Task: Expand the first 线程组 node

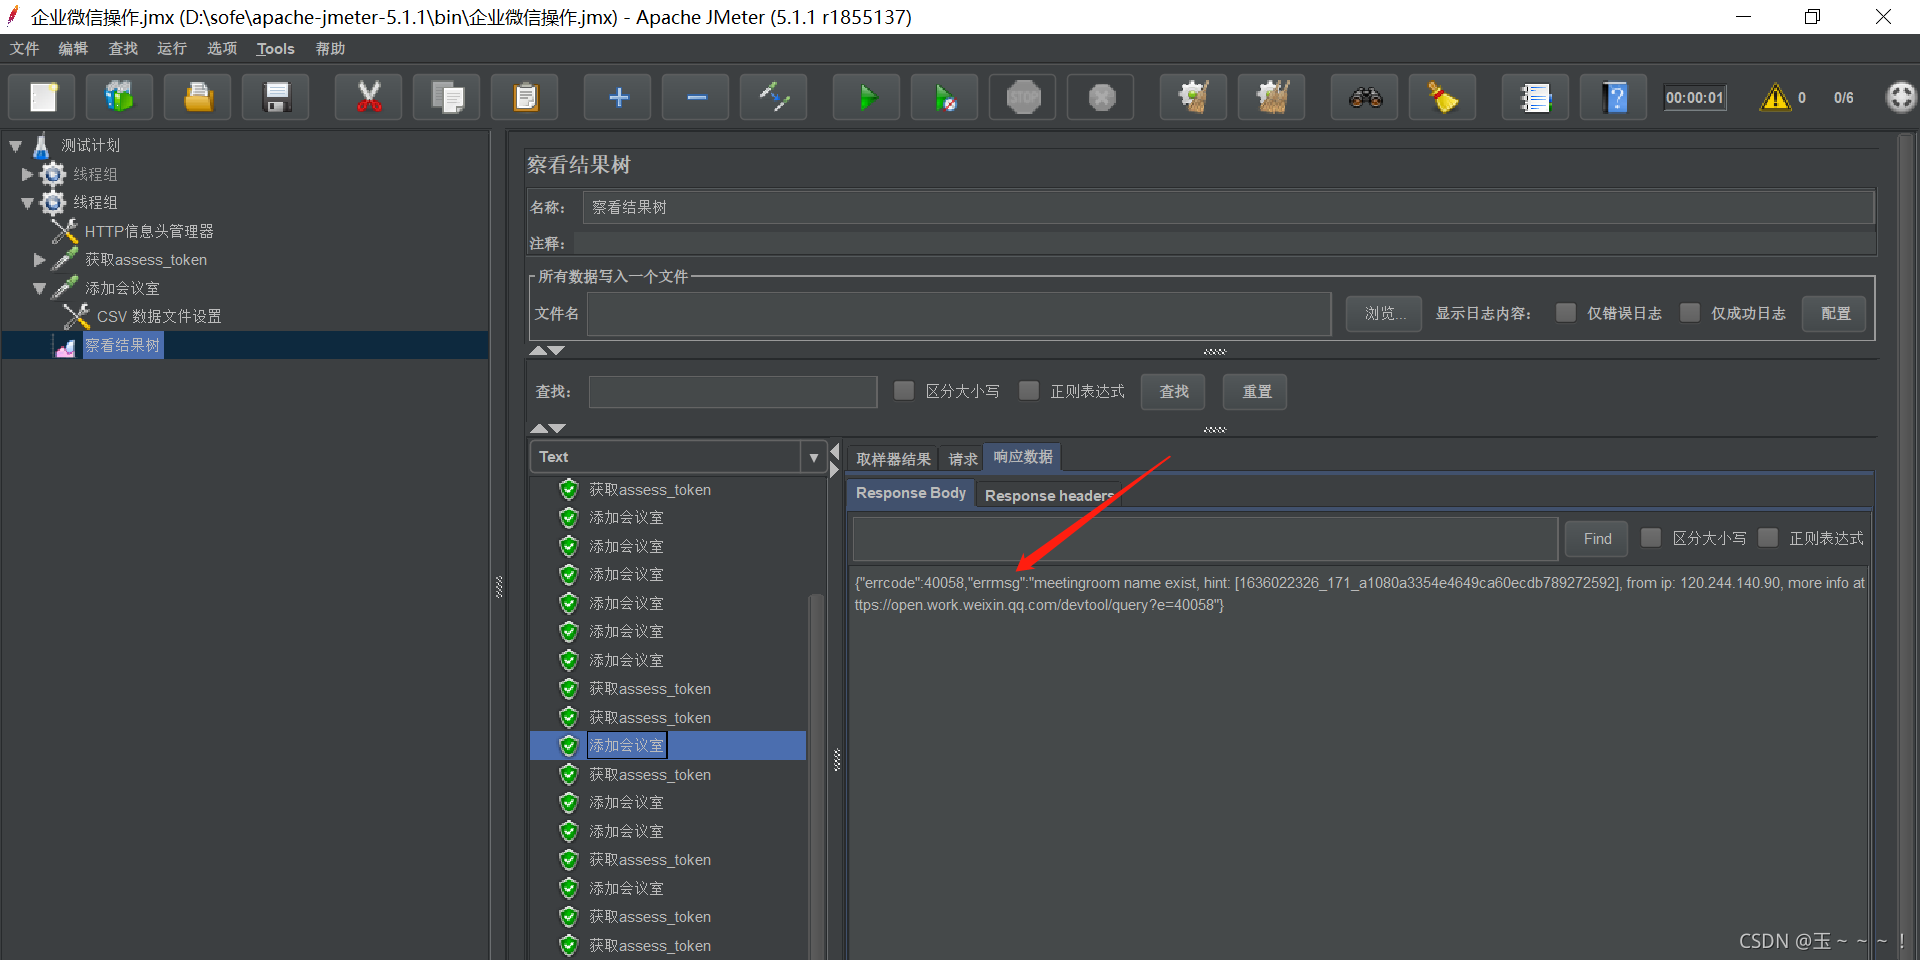Action: (27, 174)
